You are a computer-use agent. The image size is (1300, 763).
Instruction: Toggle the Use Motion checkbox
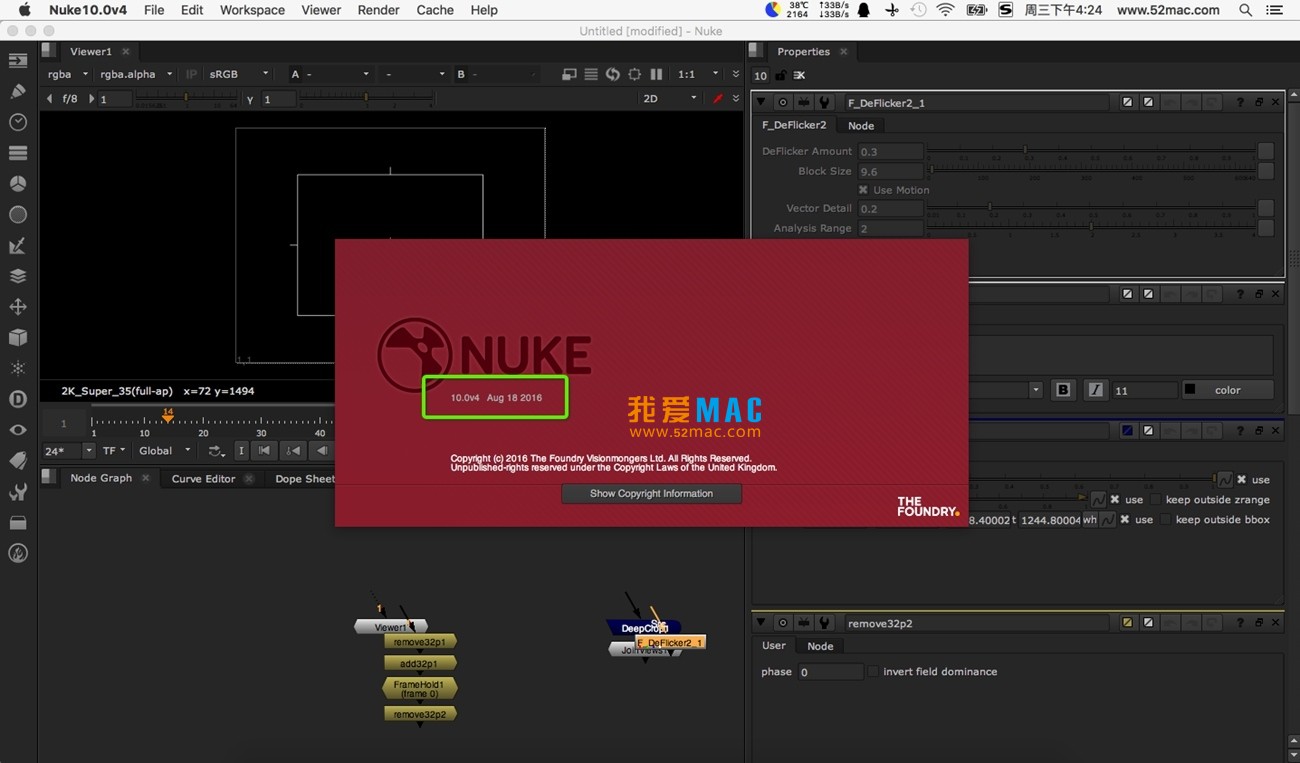pyautogui.click(x=863, y=190)
